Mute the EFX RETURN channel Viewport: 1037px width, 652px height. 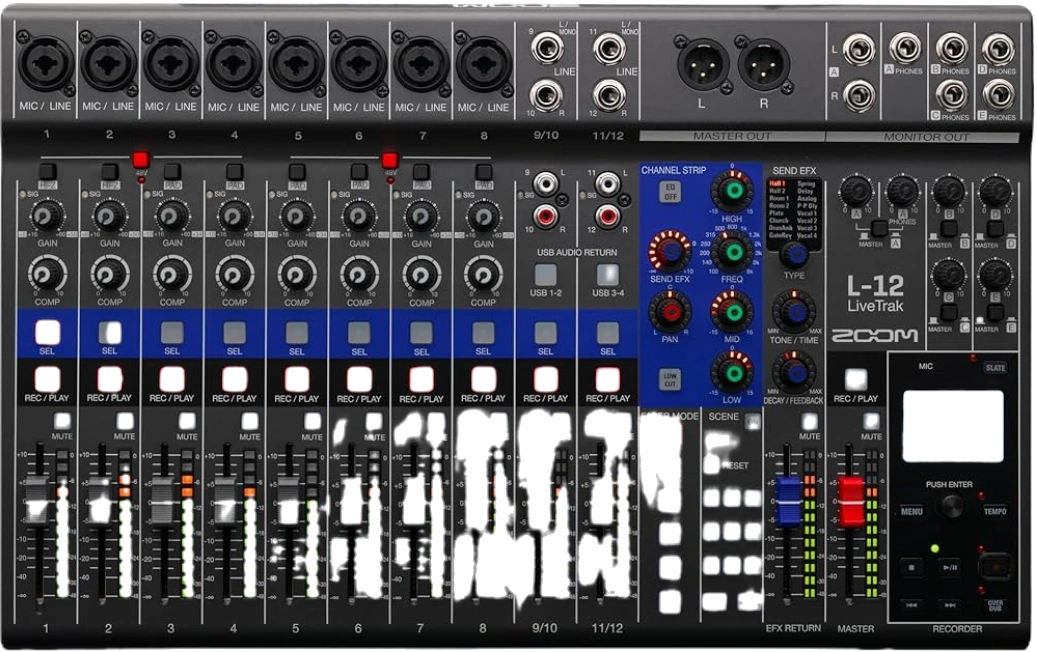(x=809, y=421)
